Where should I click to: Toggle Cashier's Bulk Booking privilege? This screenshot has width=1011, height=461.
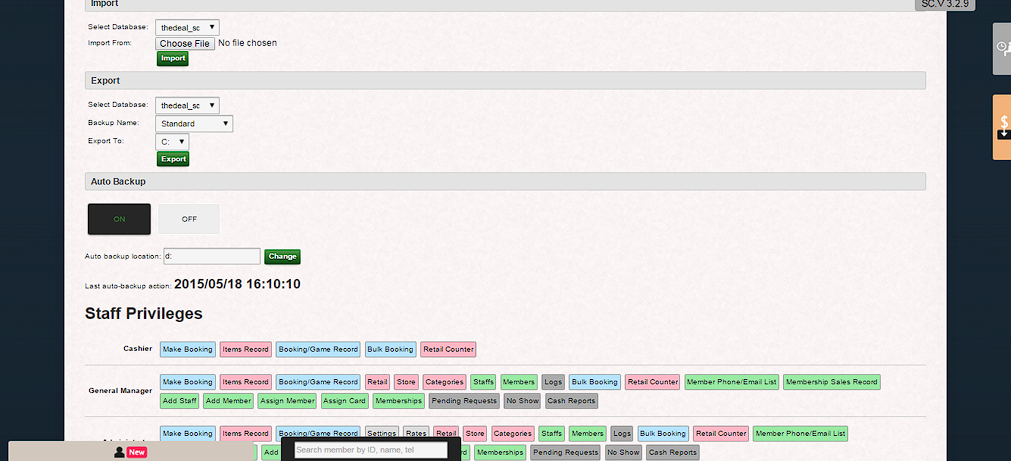click(390, 350)
